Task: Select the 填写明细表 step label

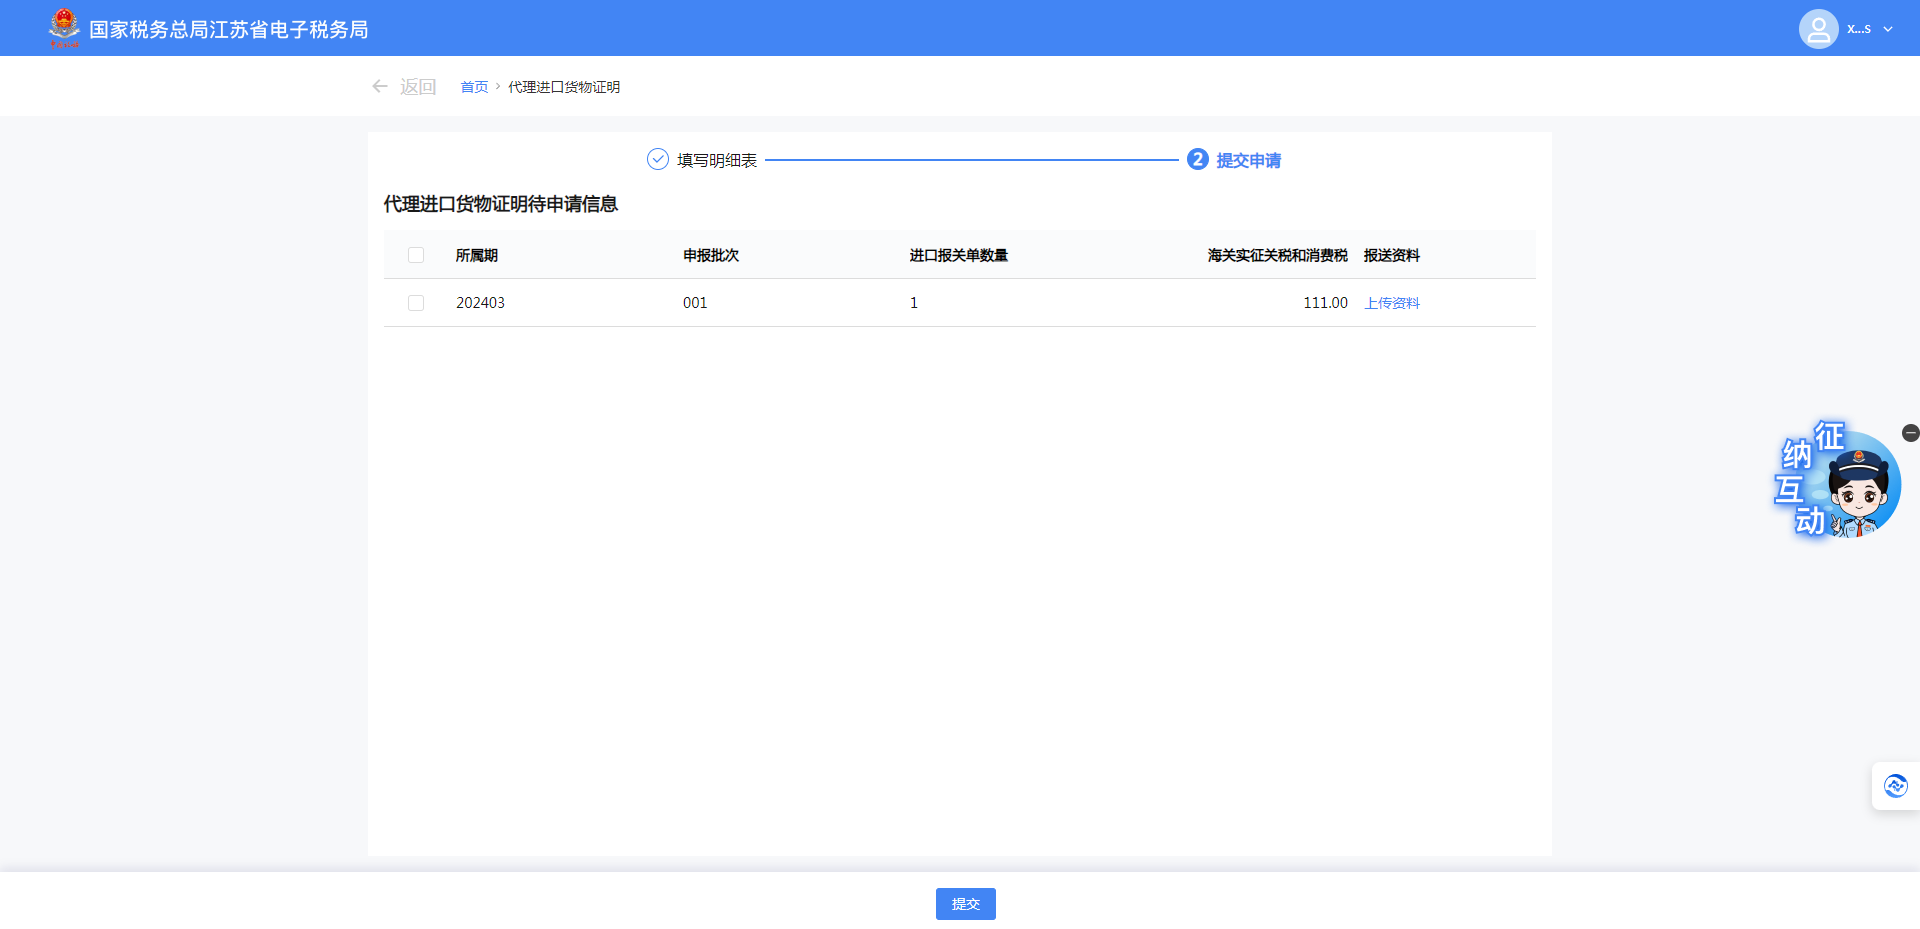Action: pos(717,160)
